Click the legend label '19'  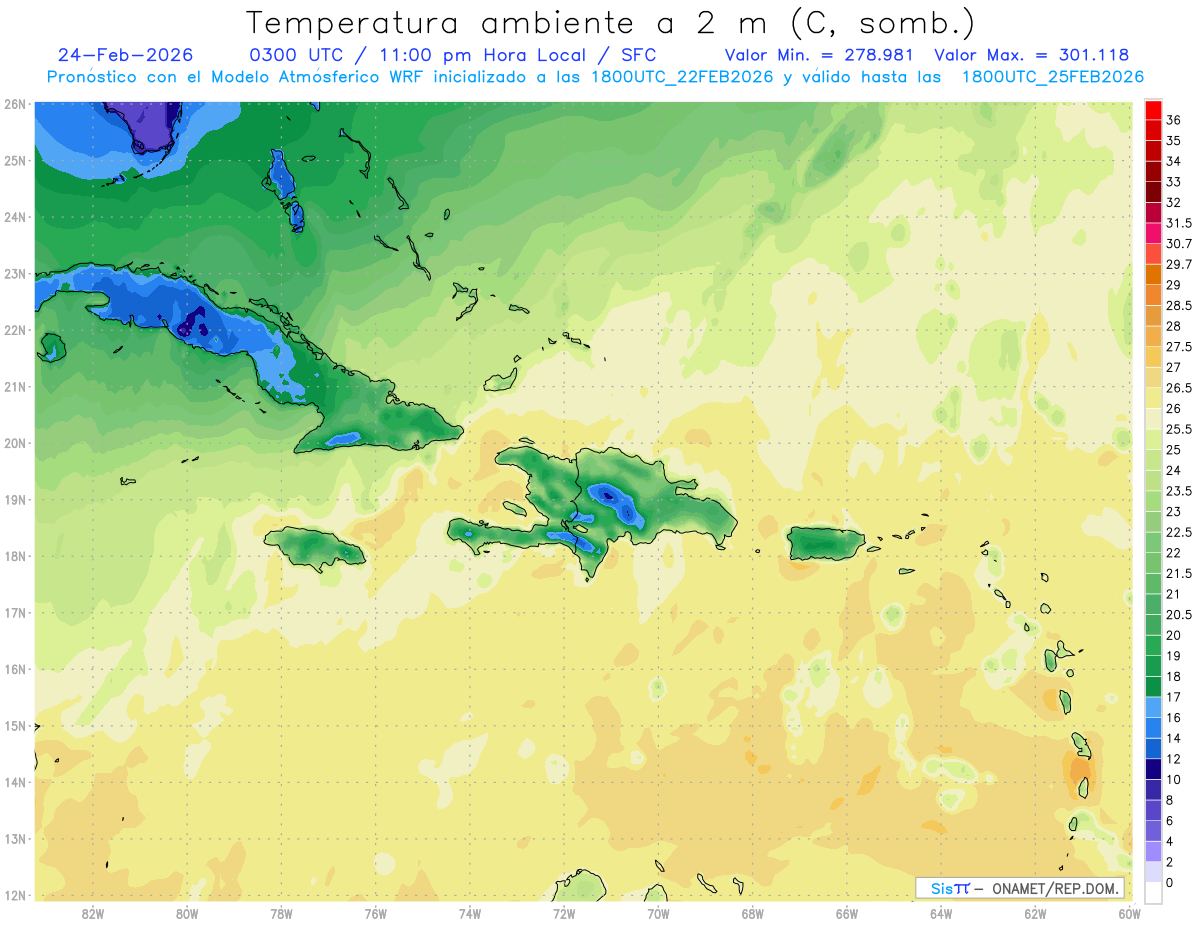click(1174, 656)
